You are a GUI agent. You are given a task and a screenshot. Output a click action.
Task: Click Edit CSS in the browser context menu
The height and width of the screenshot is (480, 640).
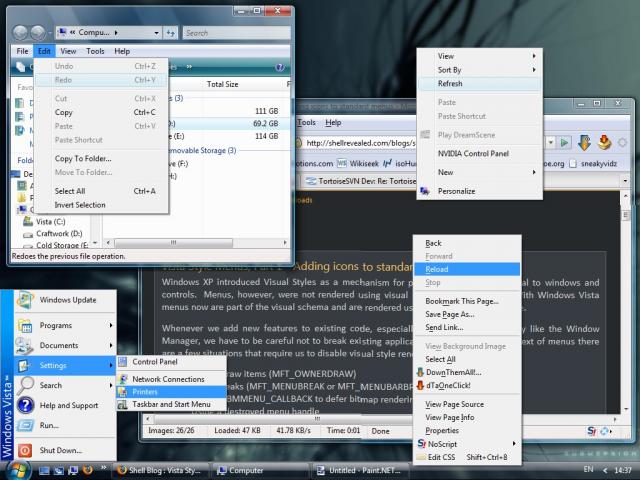click(467, 457)
